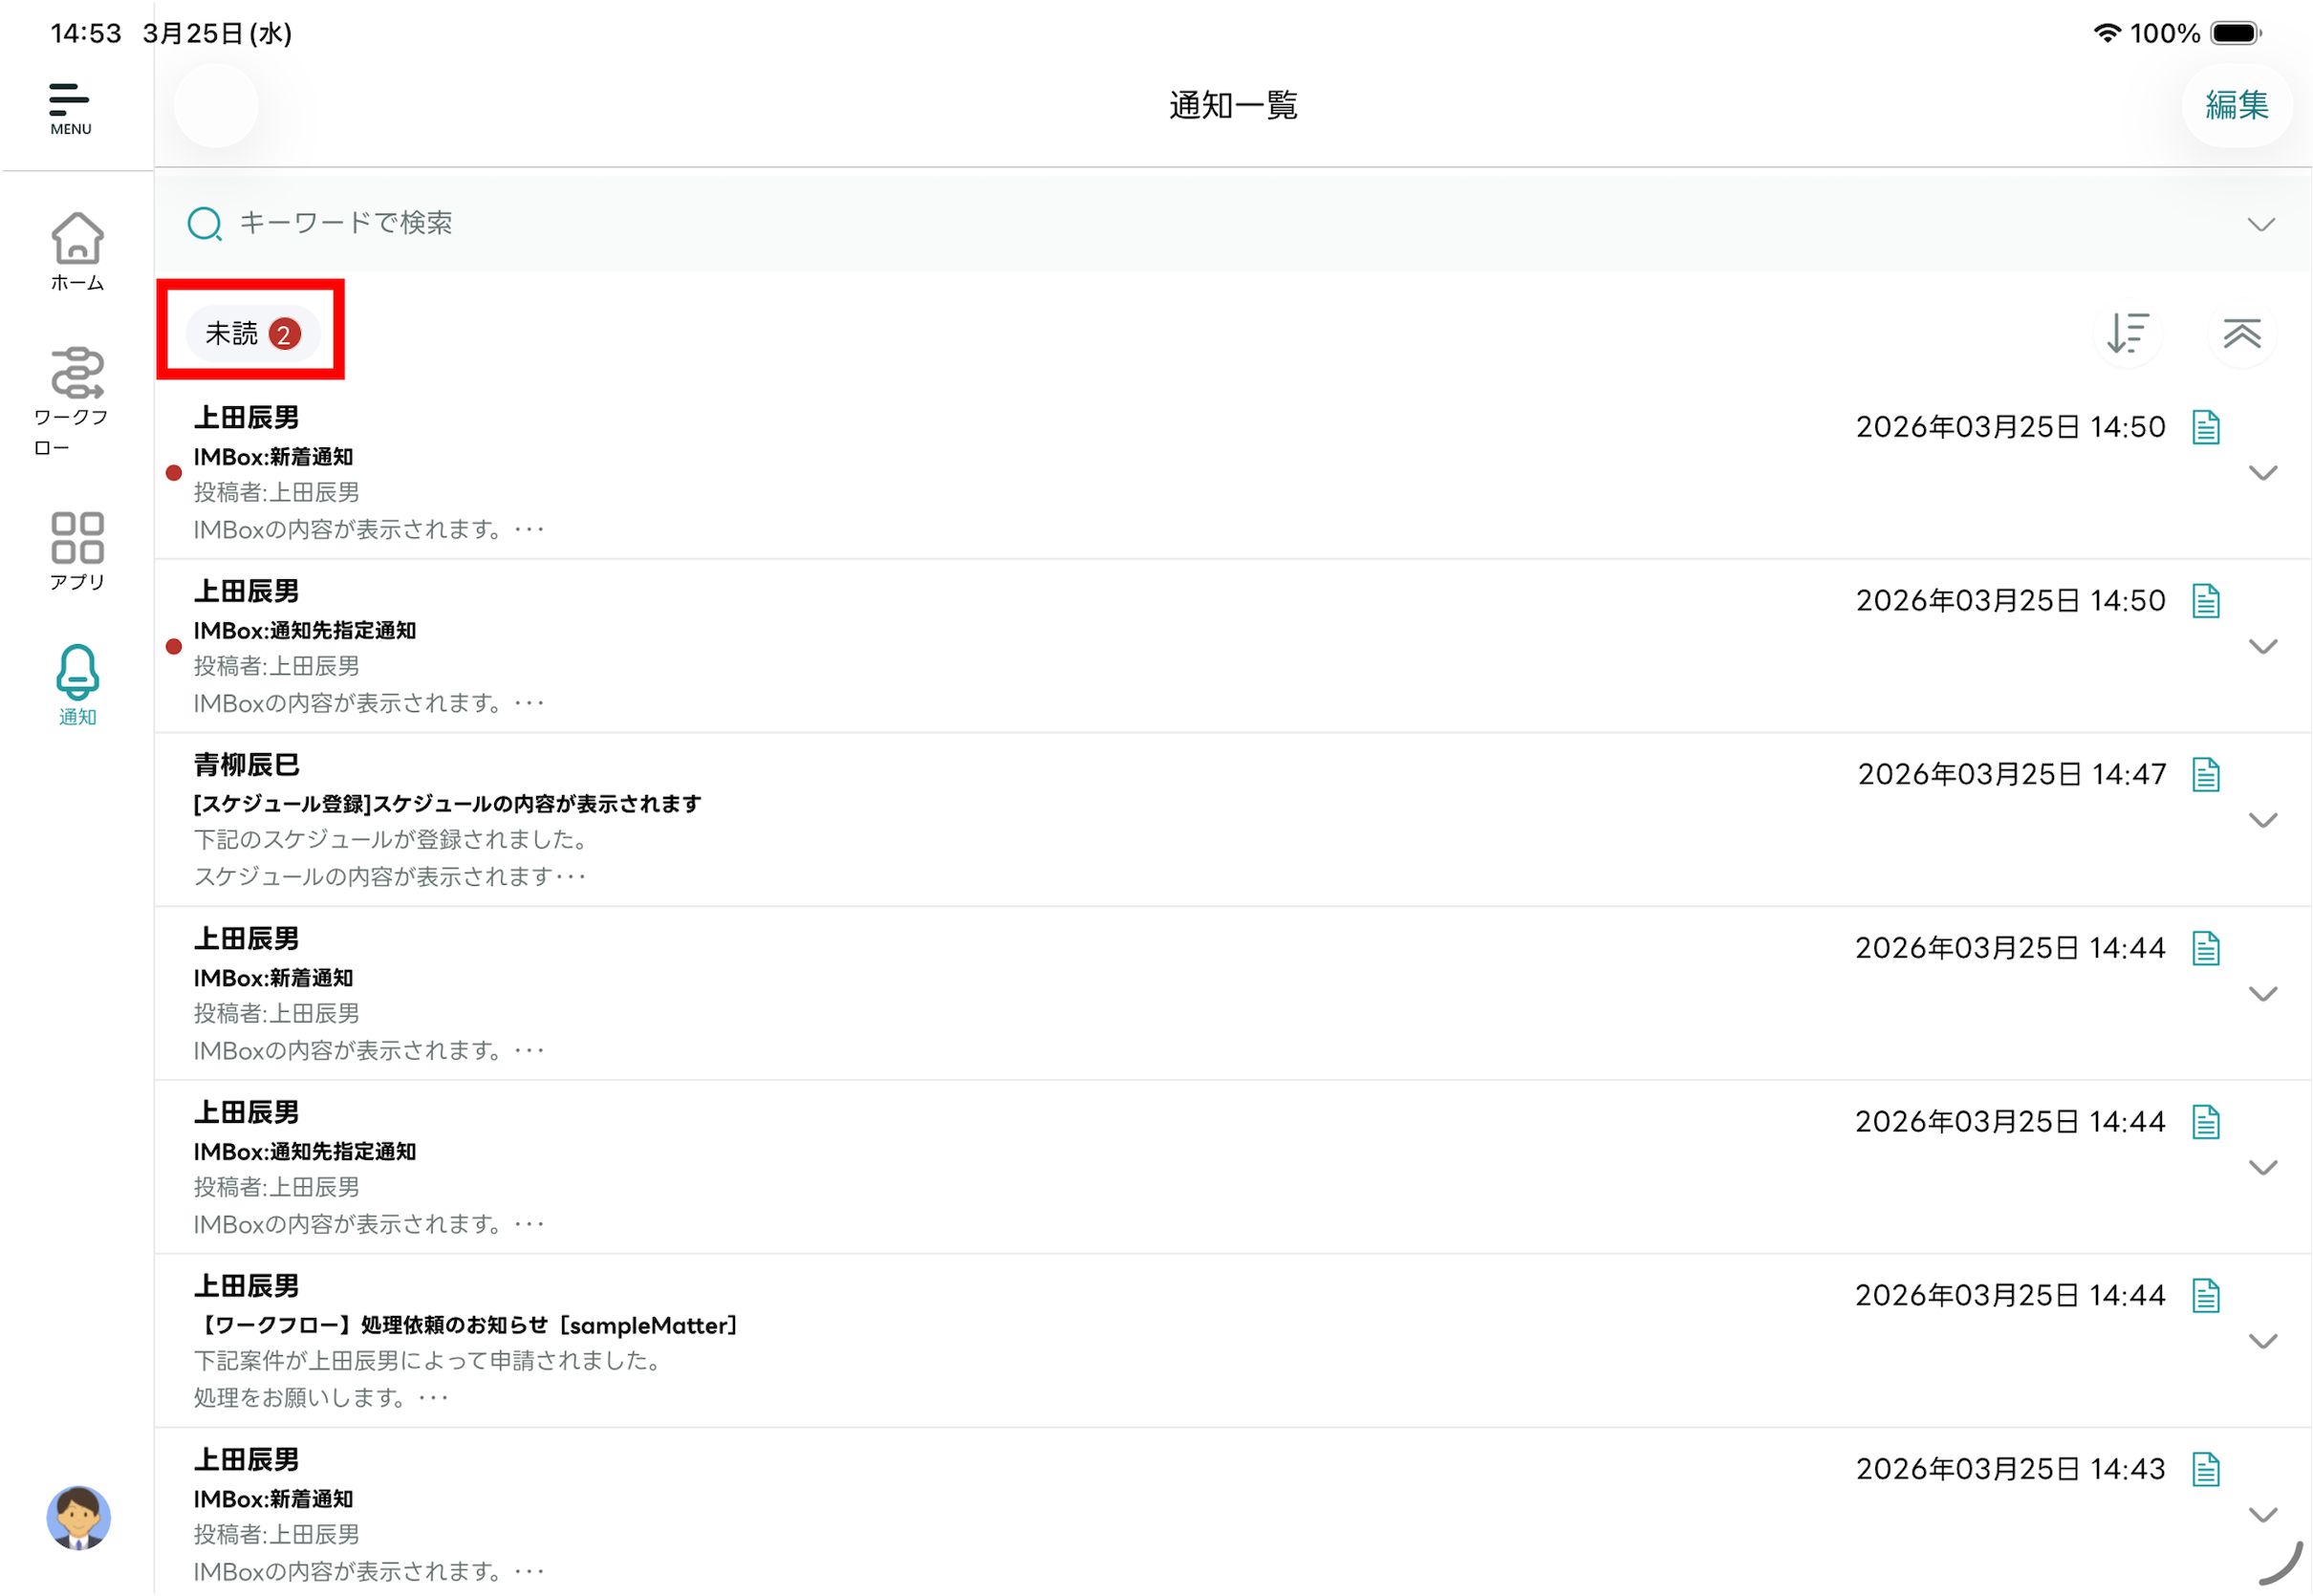Click unread red dot on IMBox:新着通知 14:50
This screenshot has width=2313, height=1596.
pyautogui.click(x=174, y=473)
